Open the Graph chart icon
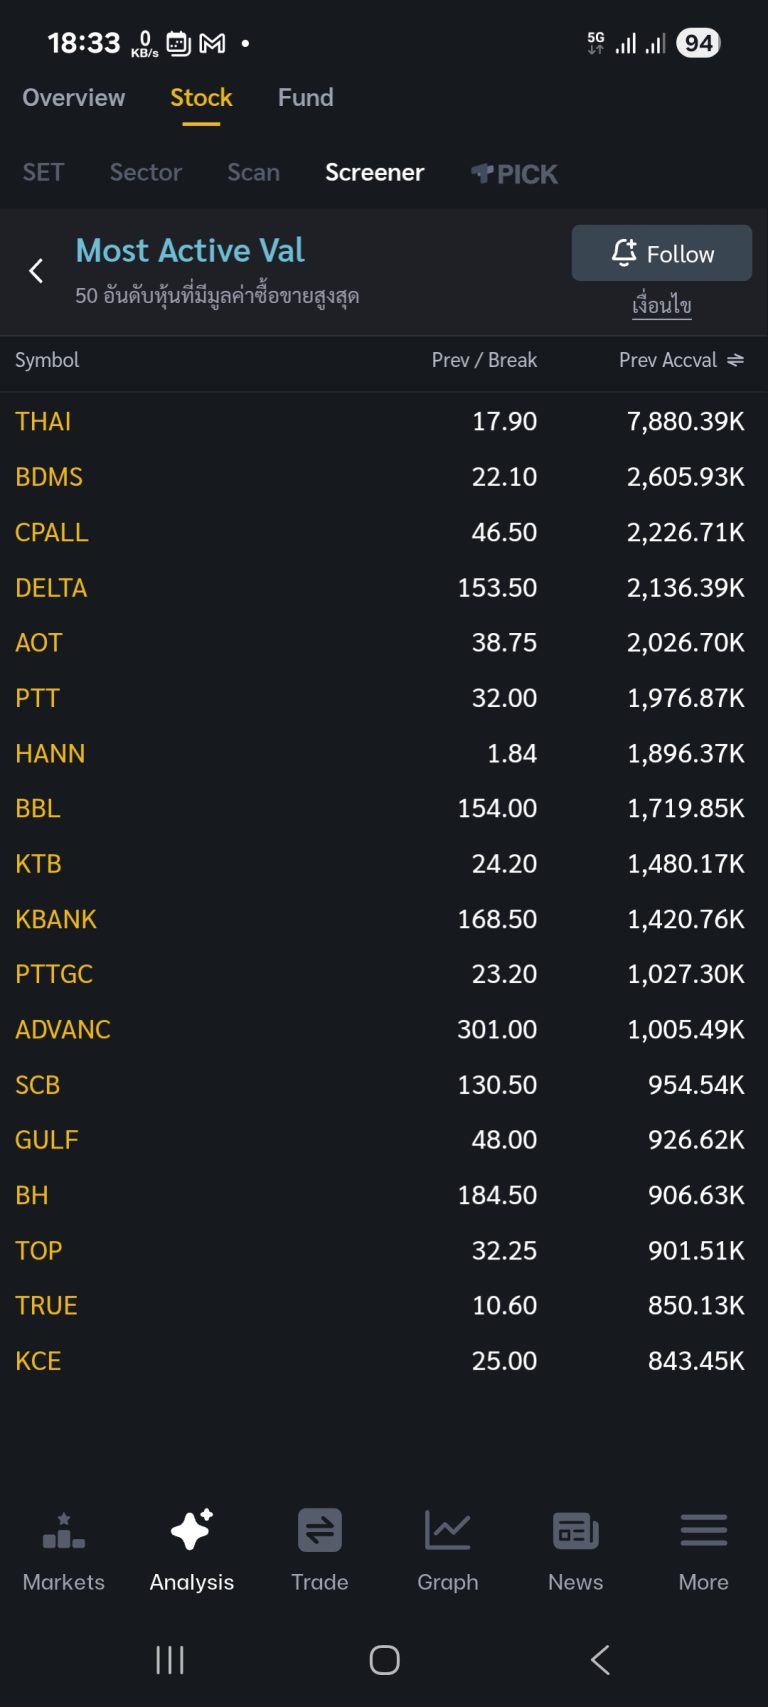 point(447,1531)
